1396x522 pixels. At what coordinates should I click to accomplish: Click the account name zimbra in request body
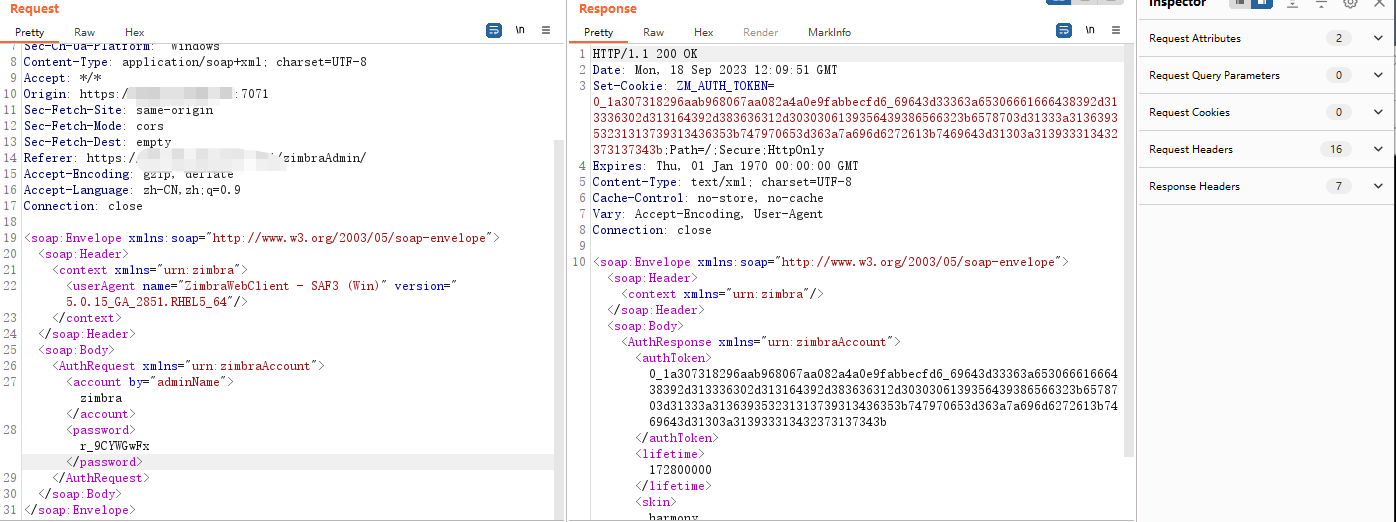tap(101, 398)
